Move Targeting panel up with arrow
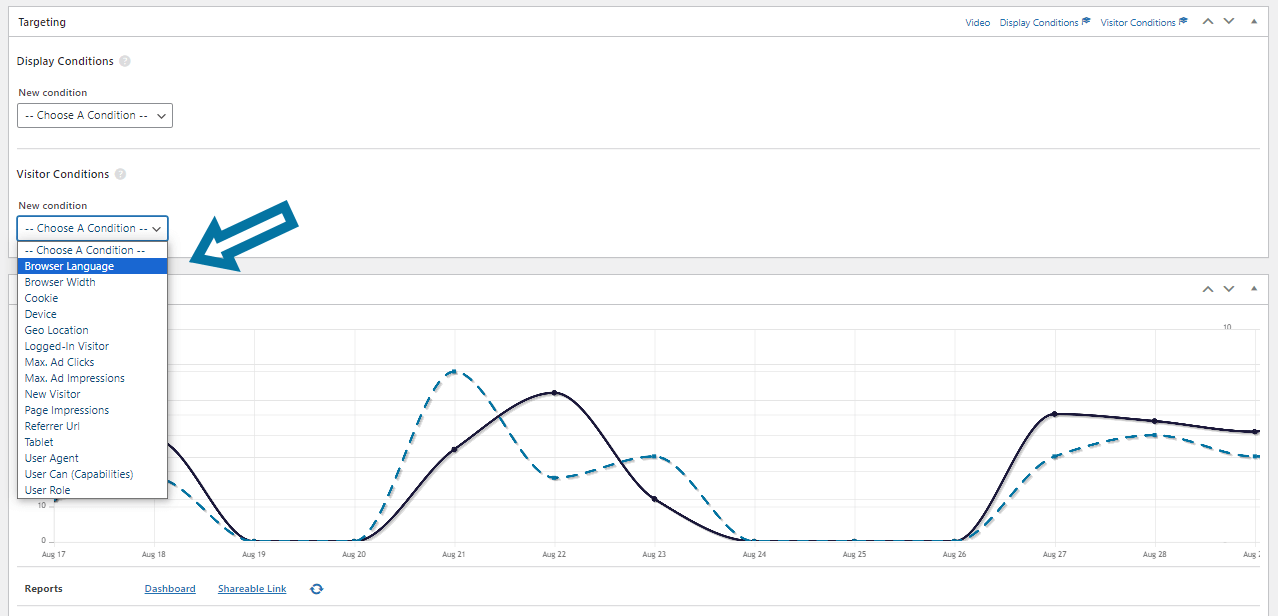The width and height of the screenshot is (1278, 616). click(x=1208, y=21)
